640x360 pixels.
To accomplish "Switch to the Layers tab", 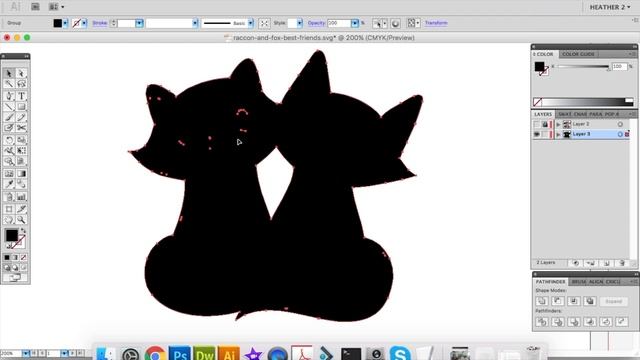I will point(543,114).
